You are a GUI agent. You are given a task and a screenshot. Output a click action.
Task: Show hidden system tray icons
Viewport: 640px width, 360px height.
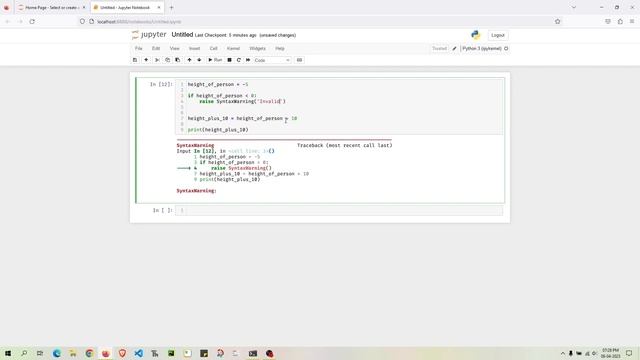(x=562, y=353)
